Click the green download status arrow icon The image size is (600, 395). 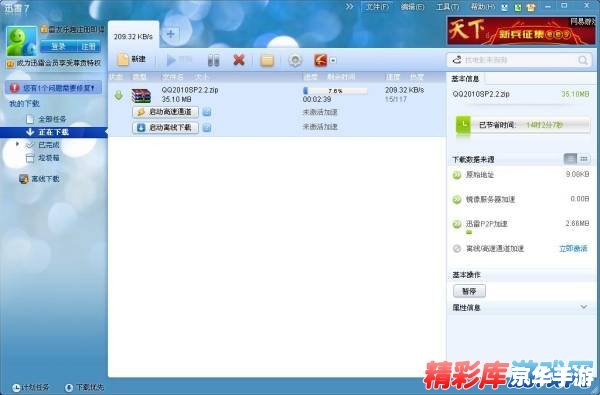click(x=119, y=95)
